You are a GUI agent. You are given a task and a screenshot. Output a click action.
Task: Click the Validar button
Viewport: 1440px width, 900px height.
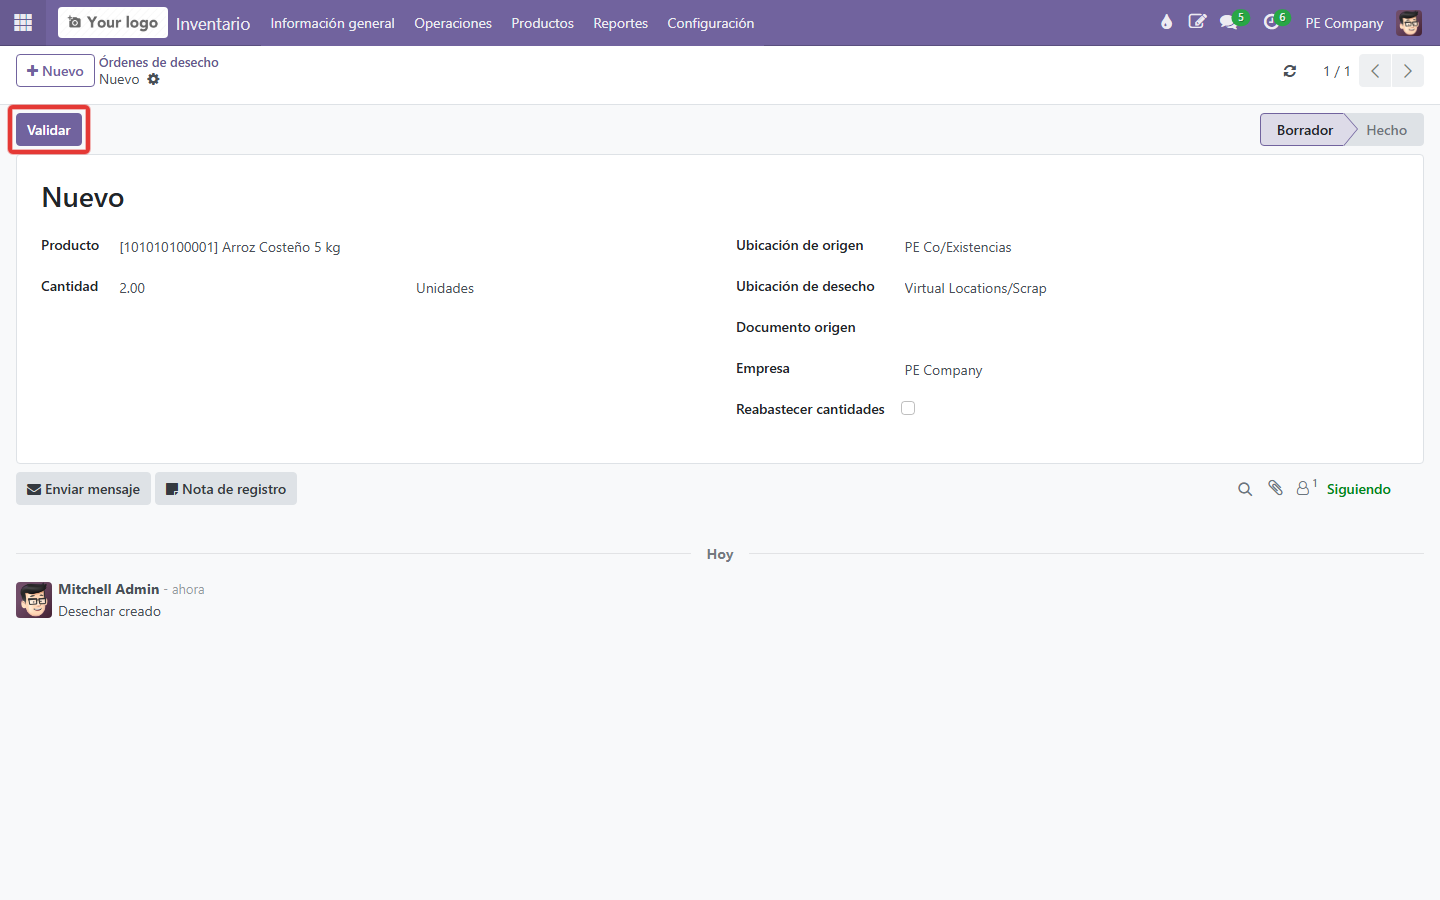(49, 130)
